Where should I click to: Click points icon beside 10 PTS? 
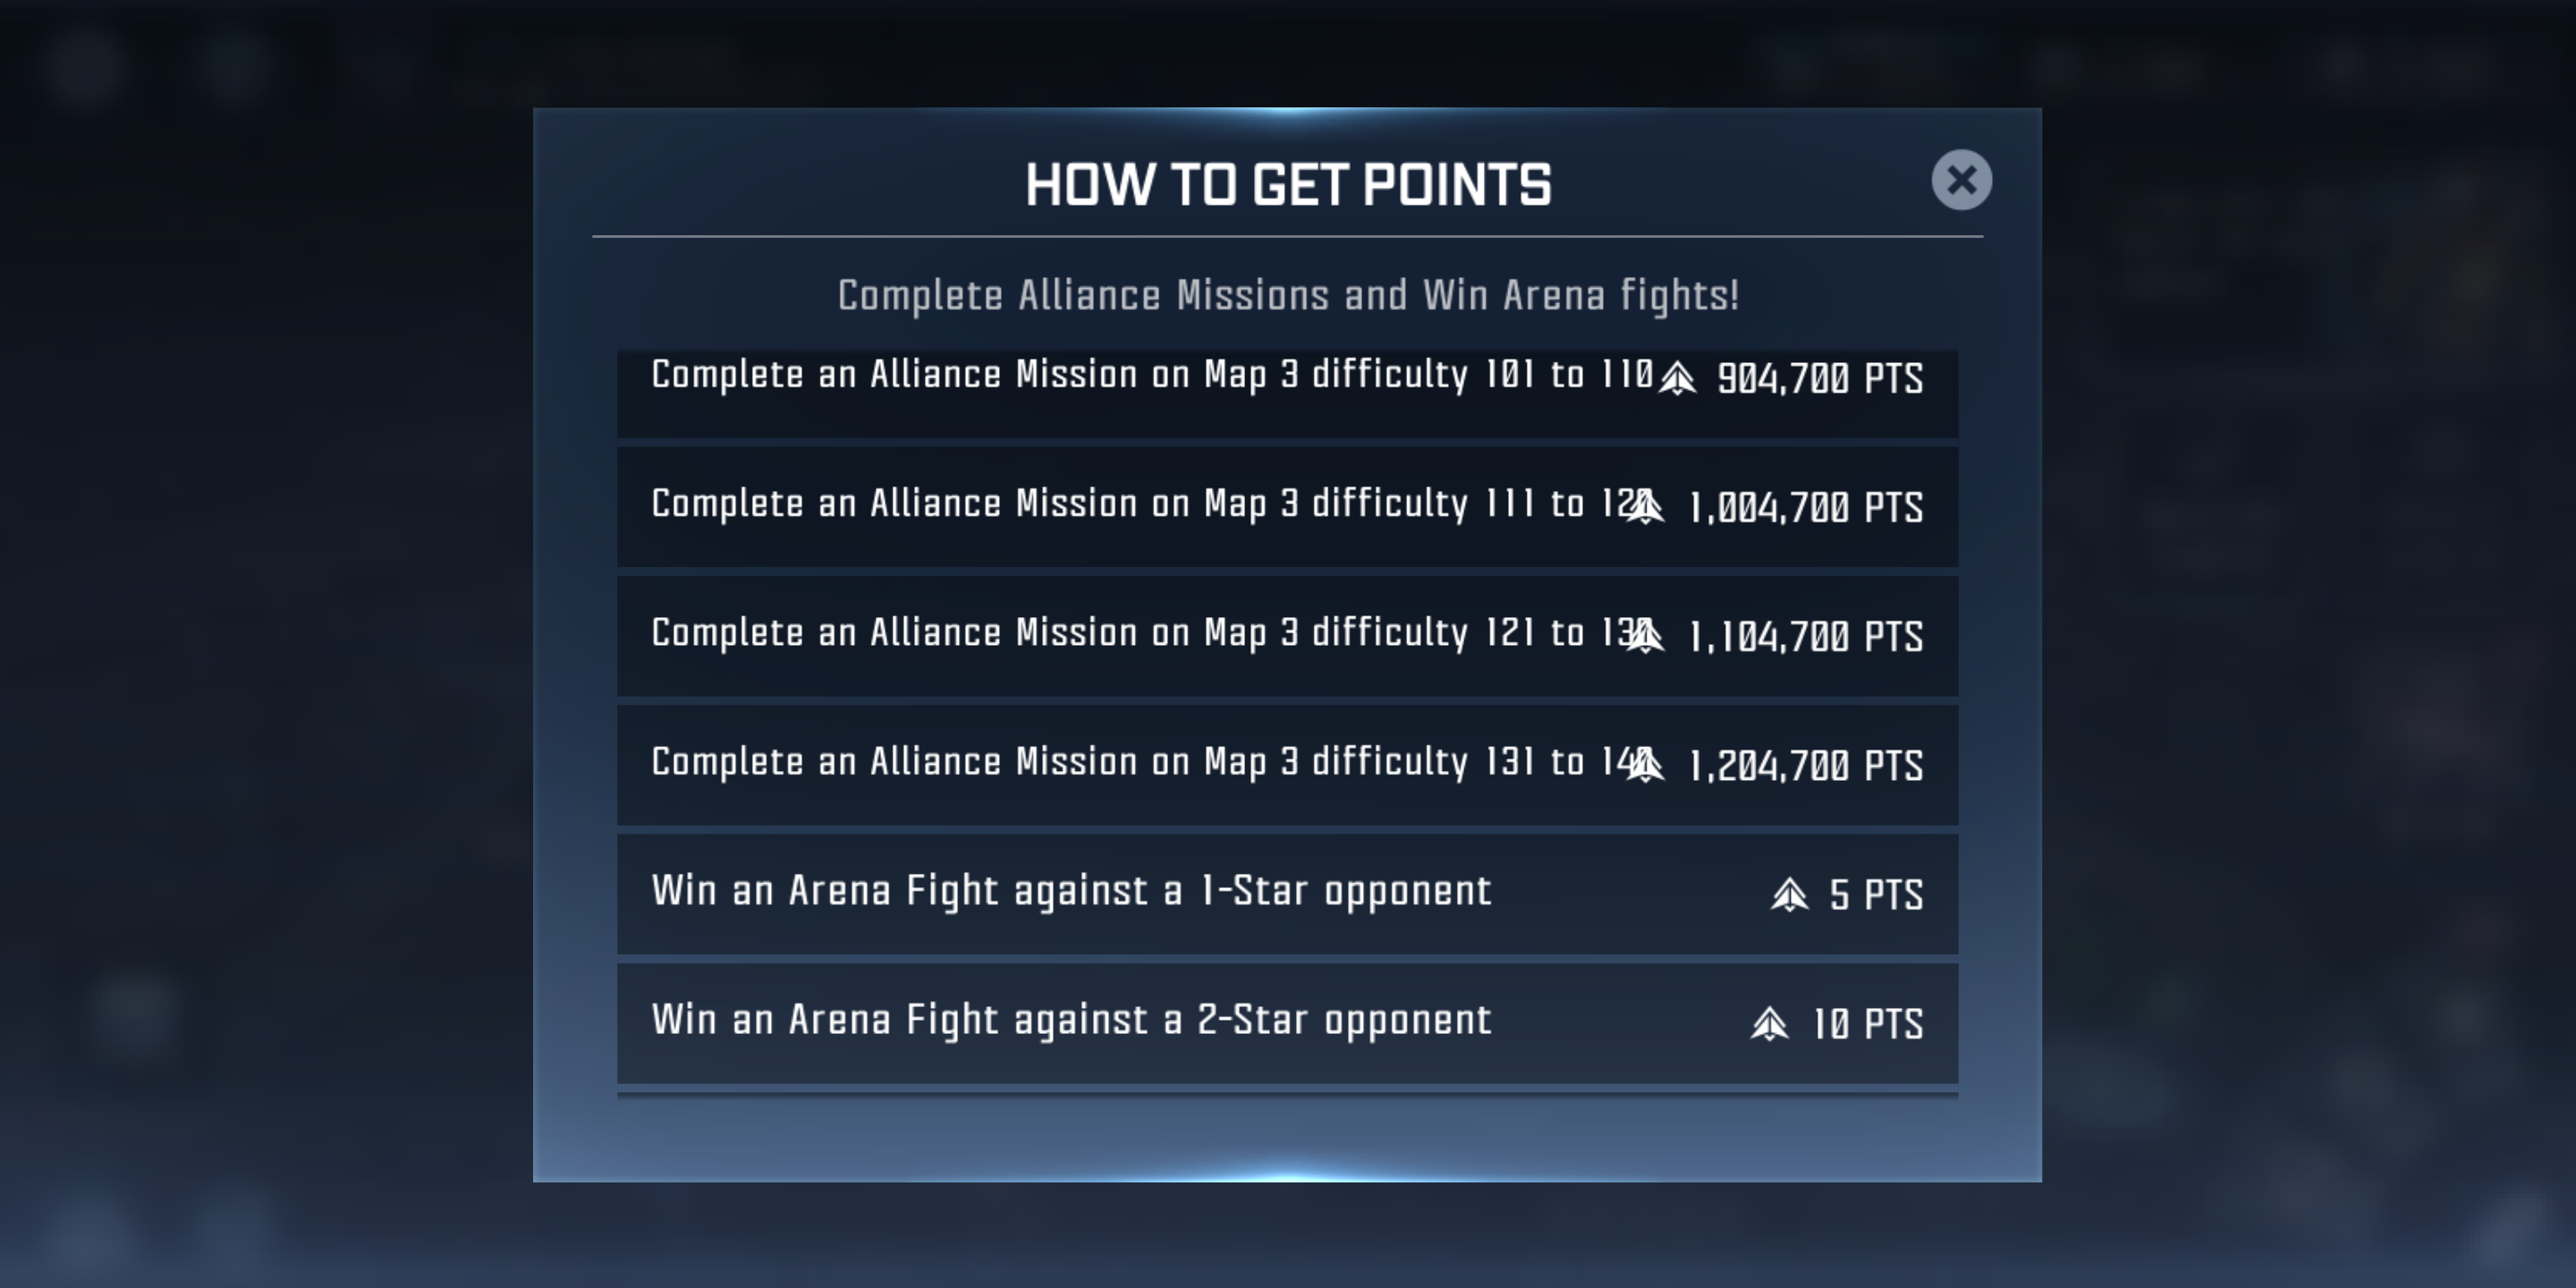point(1769,1023)
